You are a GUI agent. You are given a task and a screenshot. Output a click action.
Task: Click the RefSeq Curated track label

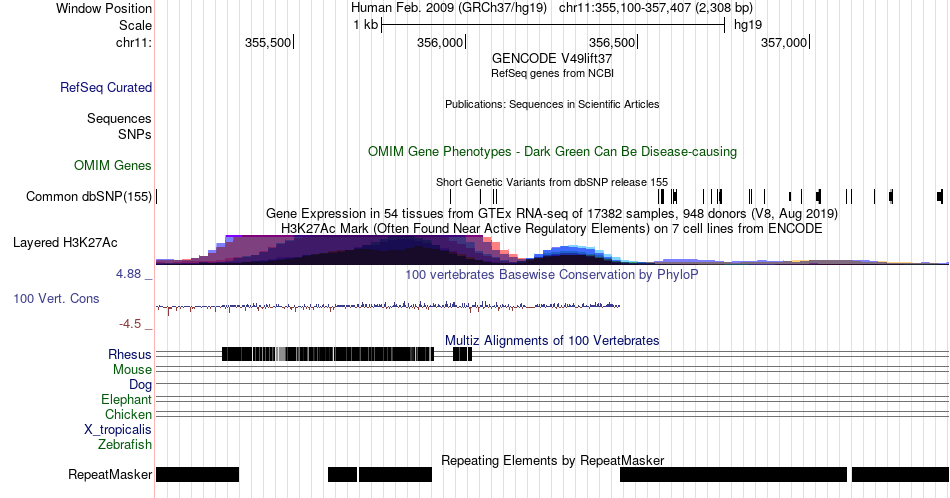[106, 87]
